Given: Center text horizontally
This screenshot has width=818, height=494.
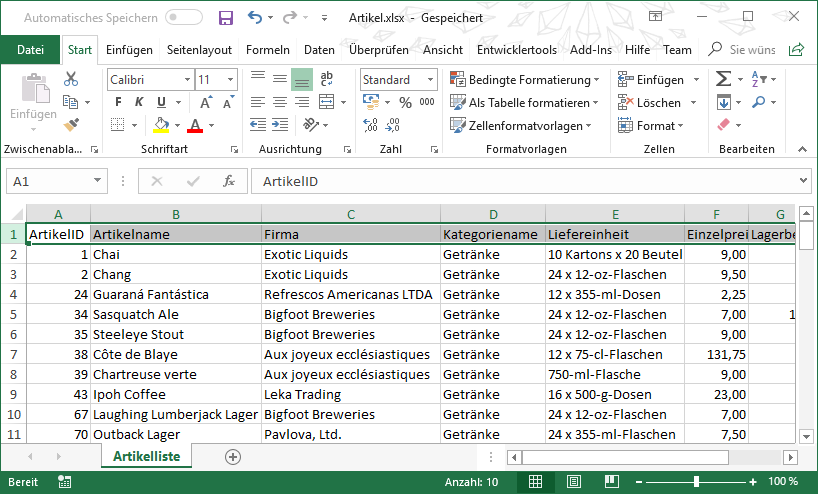Looking at the screenshot, I should click(x=280, y=102).
